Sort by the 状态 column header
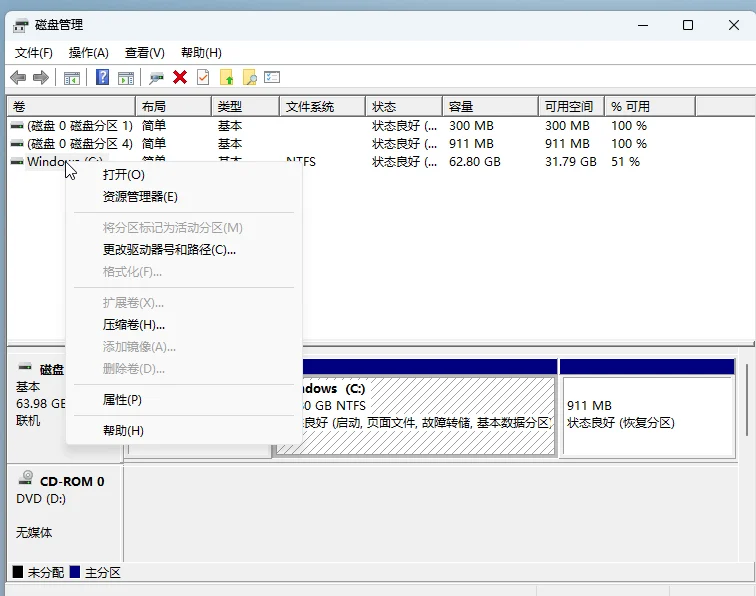This screenshot has width=756, height=596. click(404, 107)
